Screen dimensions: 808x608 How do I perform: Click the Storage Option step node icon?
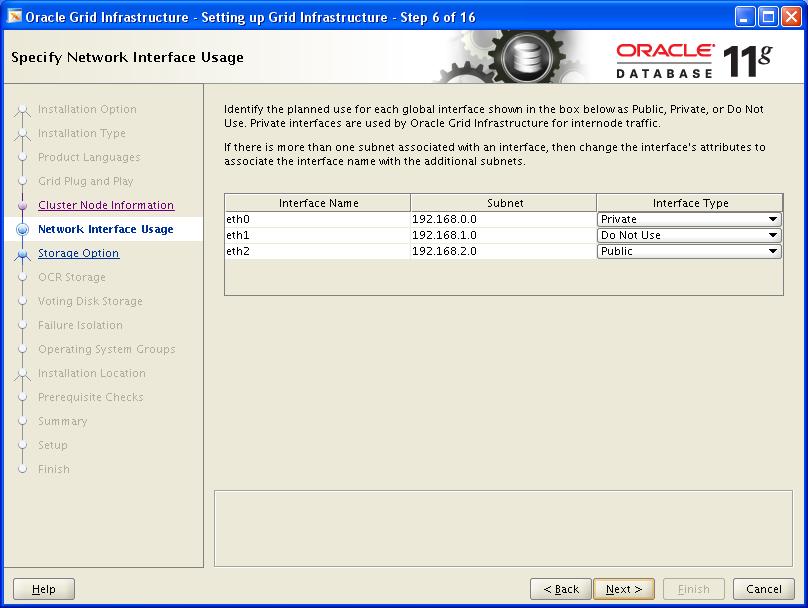[22, 254]
